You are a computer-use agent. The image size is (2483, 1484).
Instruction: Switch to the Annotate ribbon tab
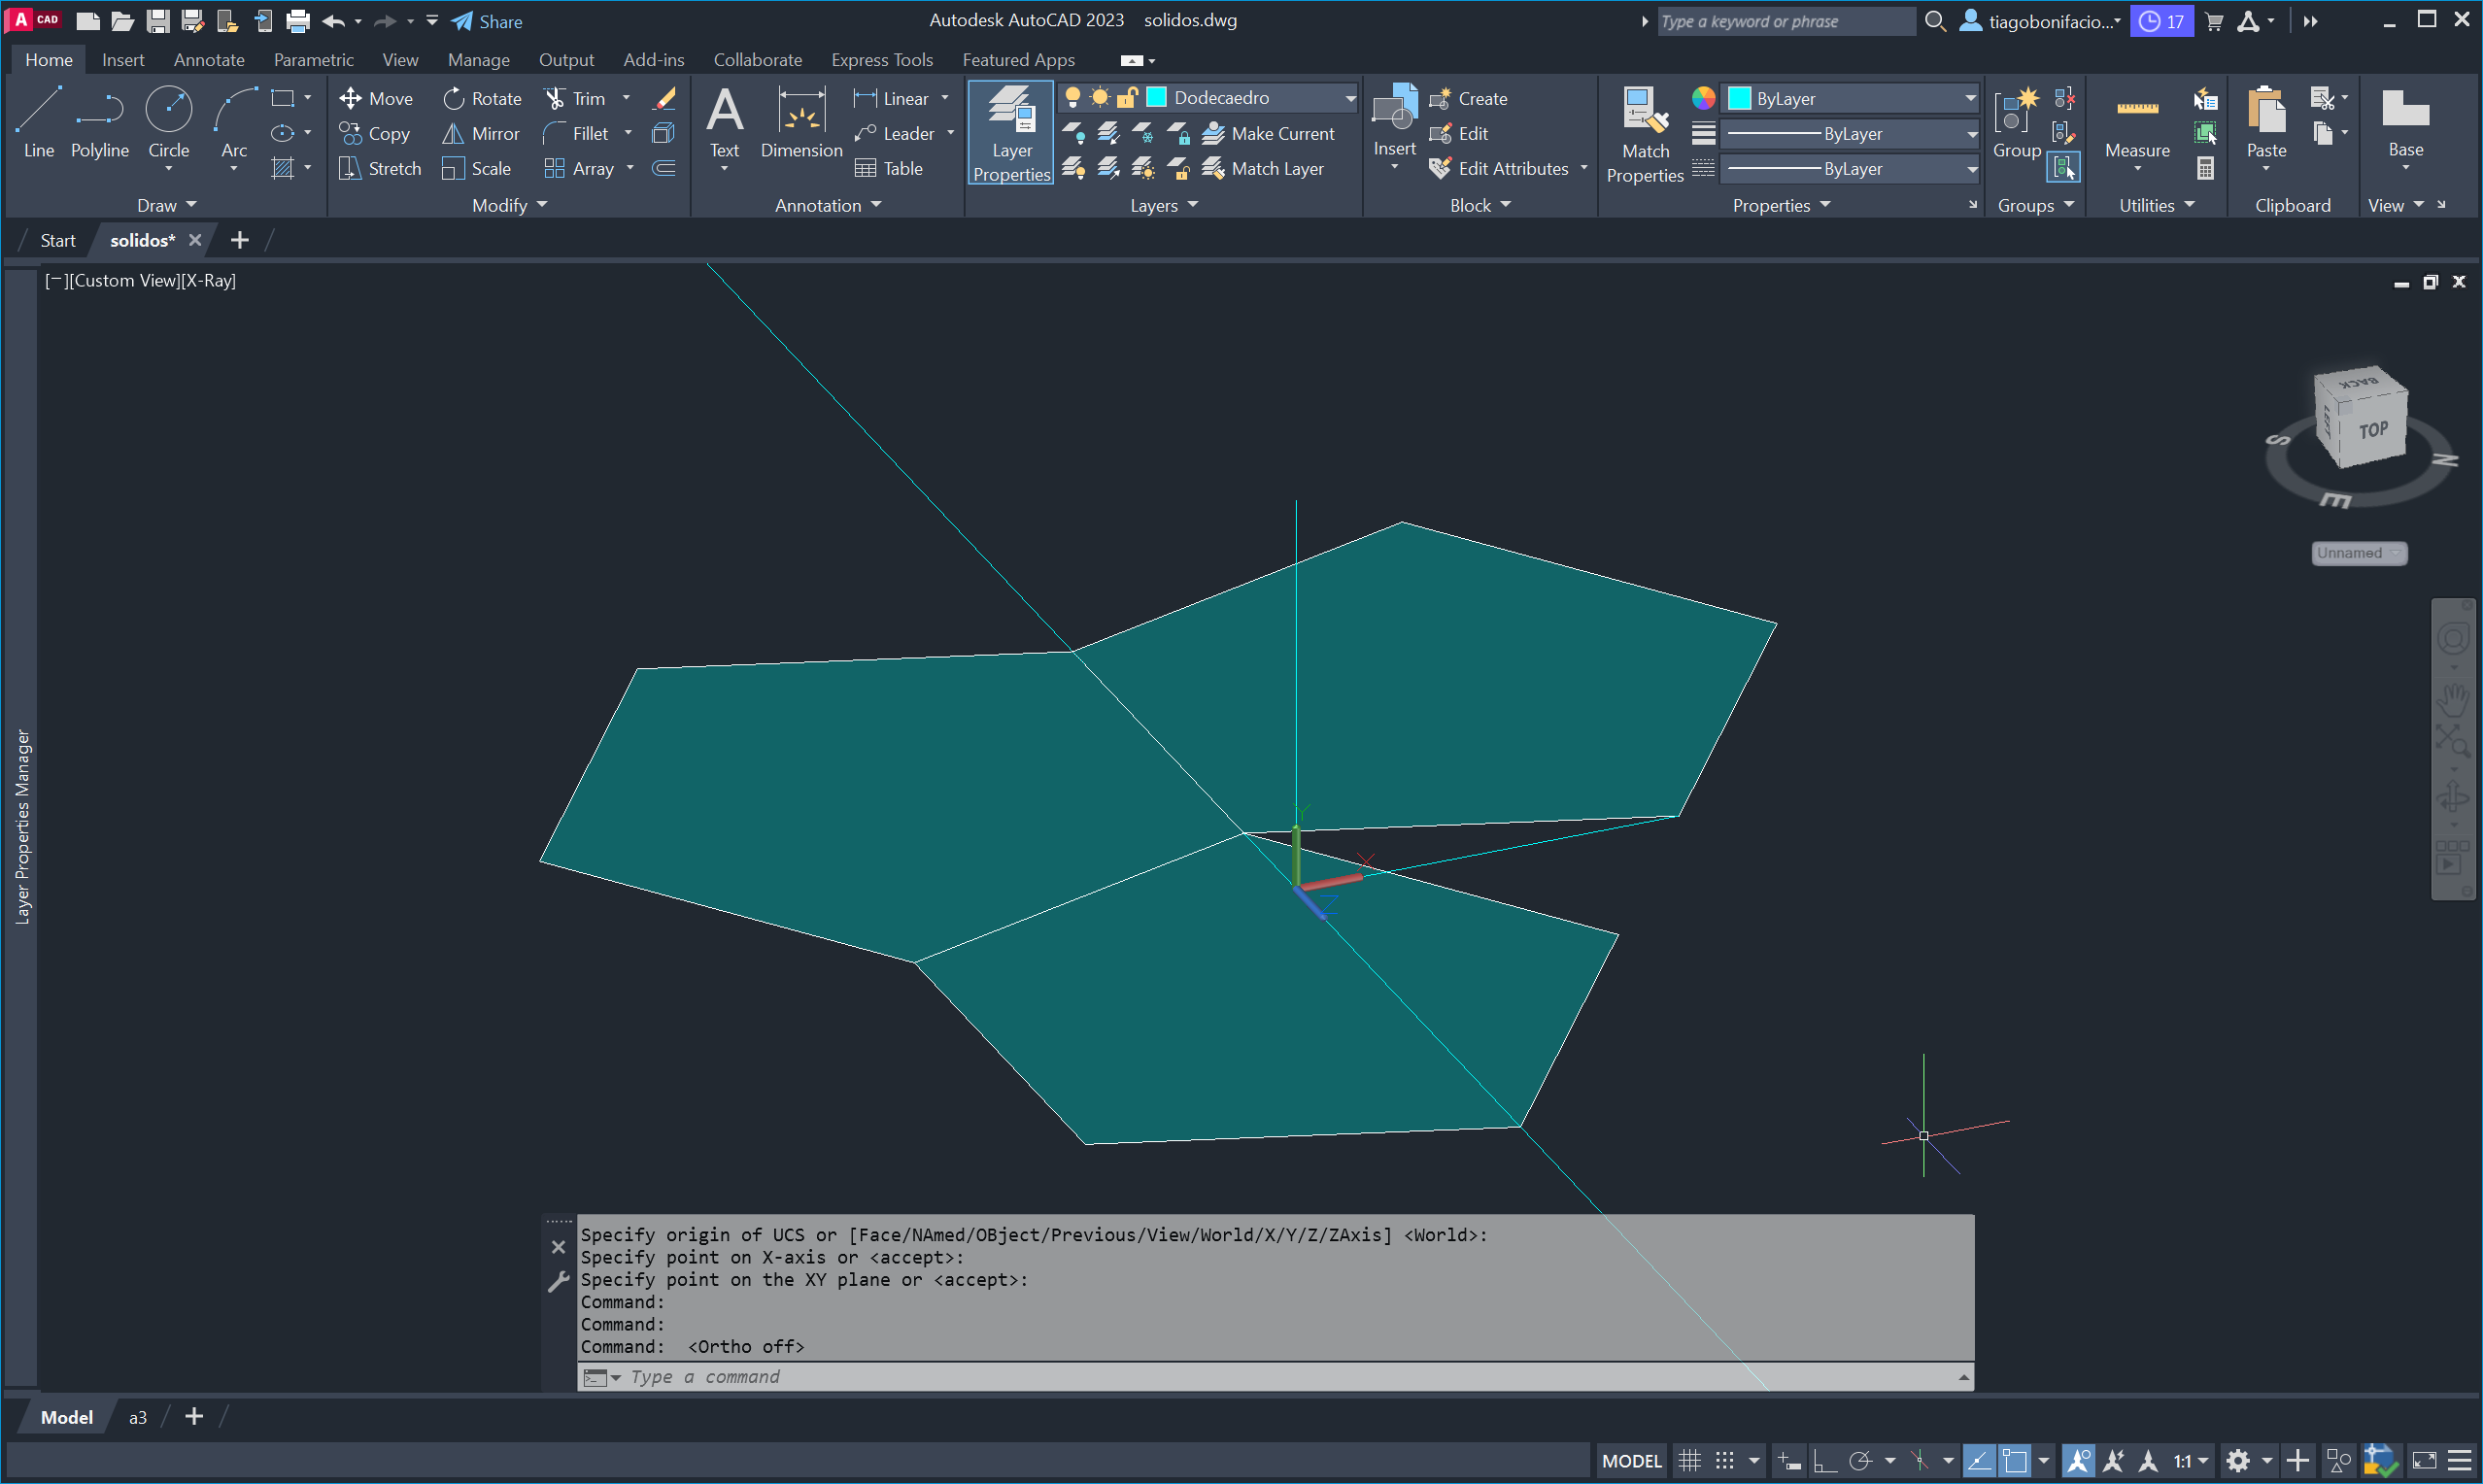pyautogui.click(x=208, y=60)
